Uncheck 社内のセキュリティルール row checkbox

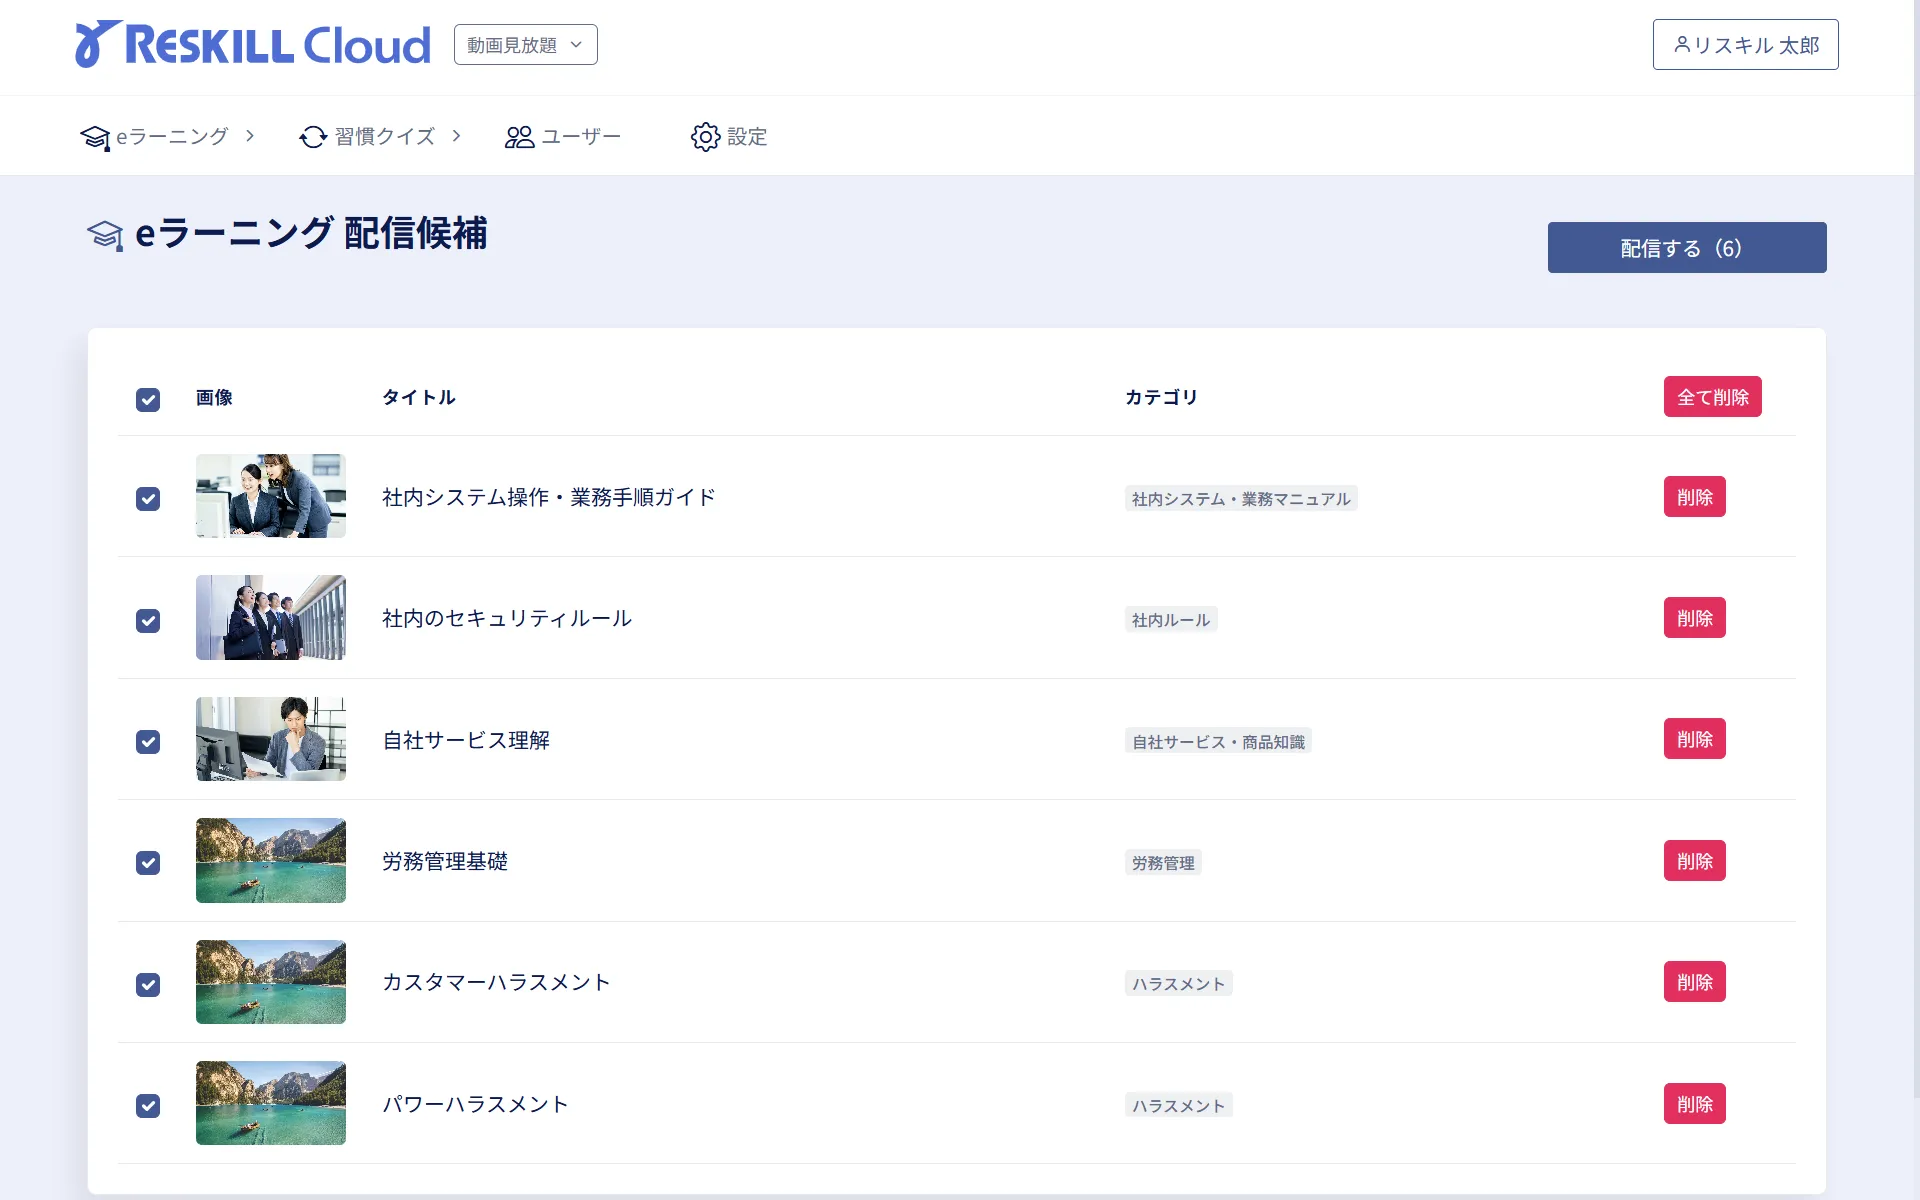[148, 621]
